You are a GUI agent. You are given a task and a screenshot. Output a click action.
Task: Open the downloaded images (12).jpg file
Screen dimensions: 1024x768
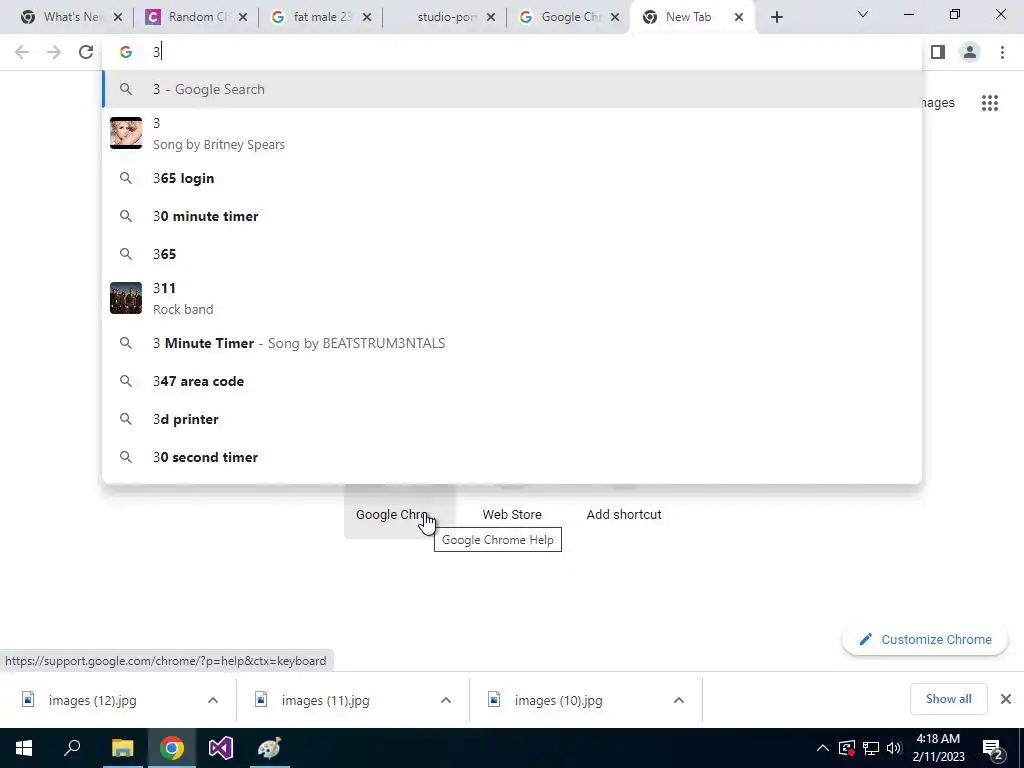[93, 701]
